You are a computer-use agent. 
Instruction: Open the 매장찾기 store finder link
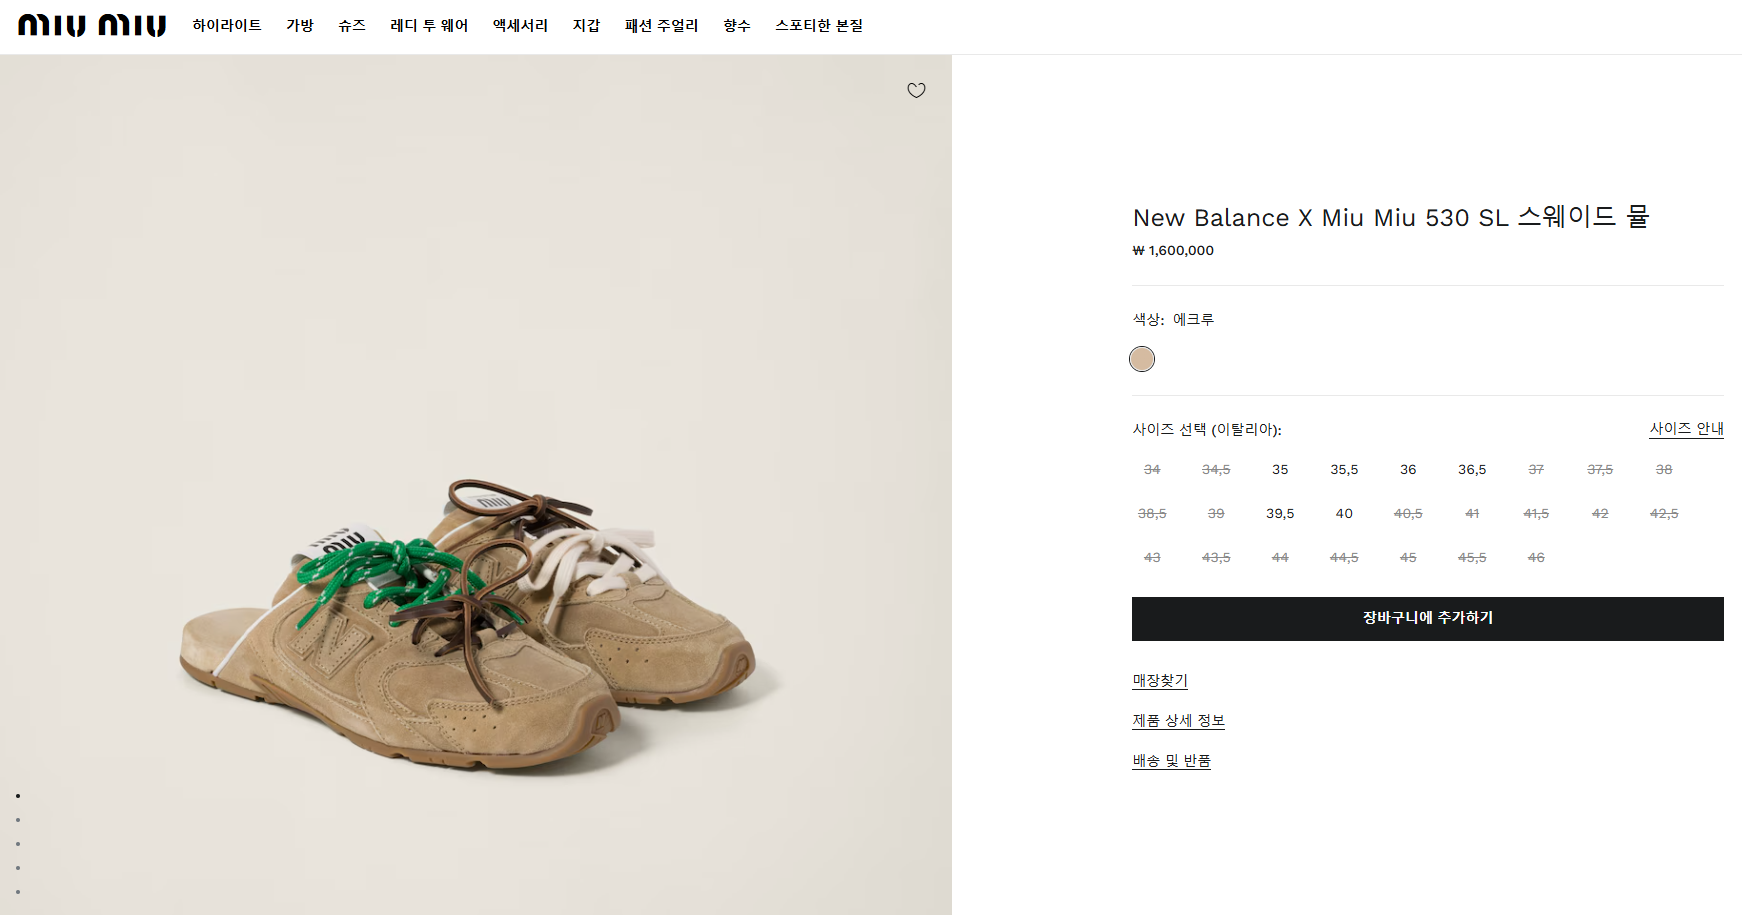(x=1160, y=680)
